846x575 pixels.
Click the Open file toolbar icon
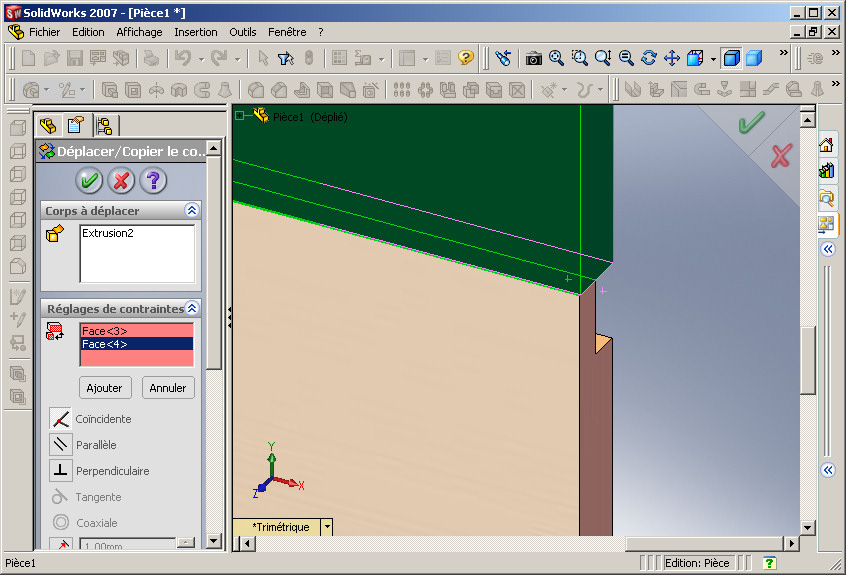51,58
